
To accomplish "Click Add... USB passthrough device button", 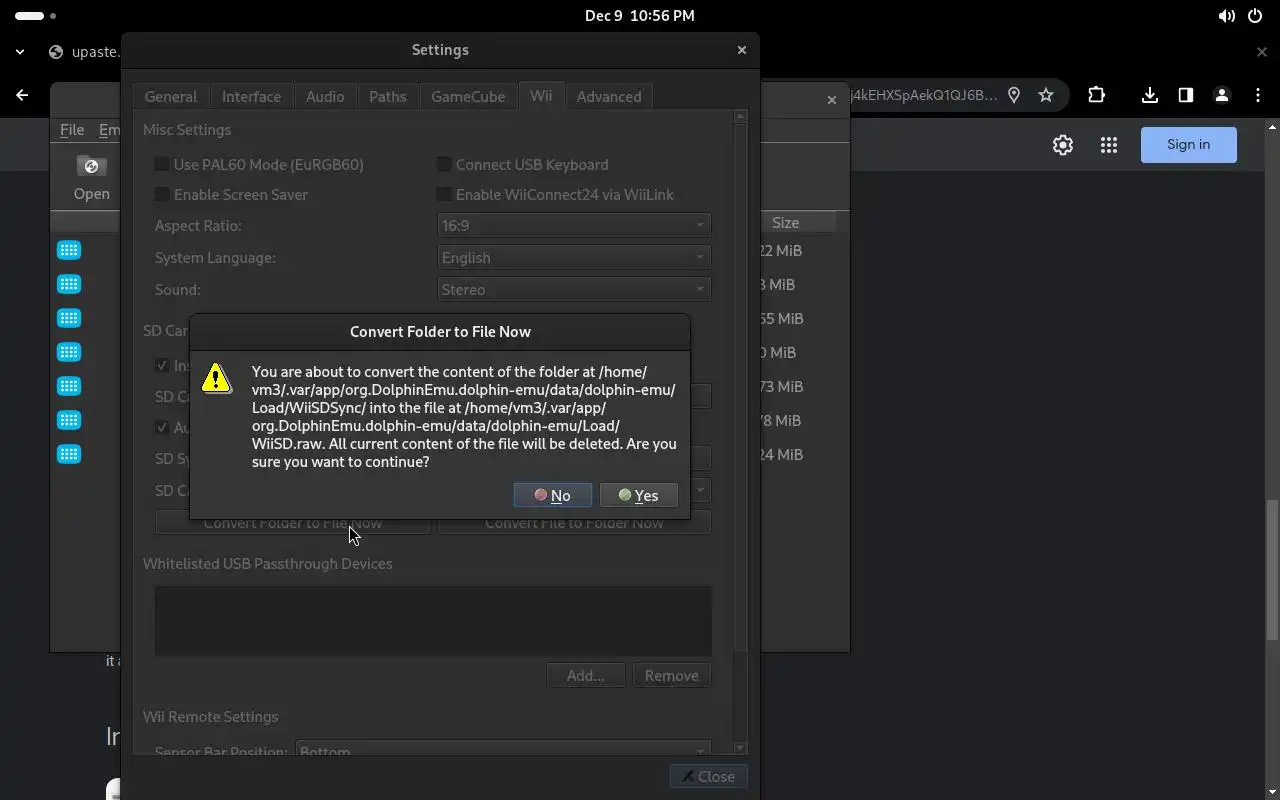I will coord(585,675).
